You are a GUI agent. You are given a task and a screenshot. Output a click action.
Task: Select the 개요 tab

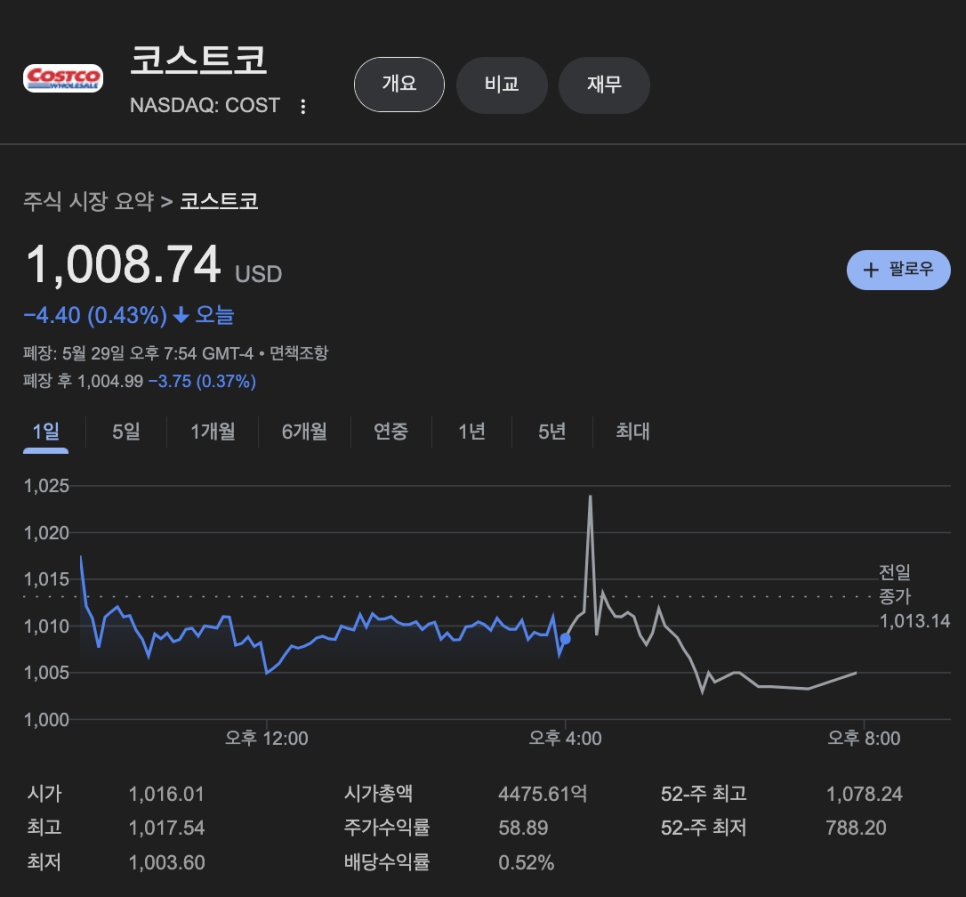click(399, 84)
